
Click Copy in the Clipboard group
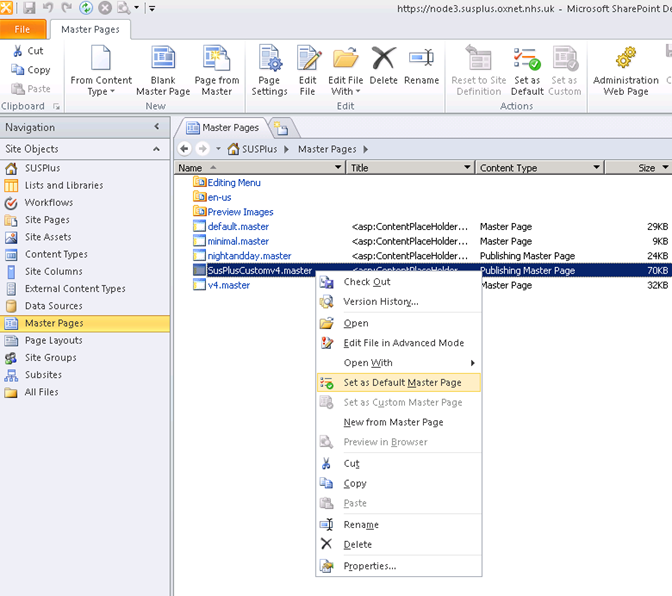tap(31, 69)
